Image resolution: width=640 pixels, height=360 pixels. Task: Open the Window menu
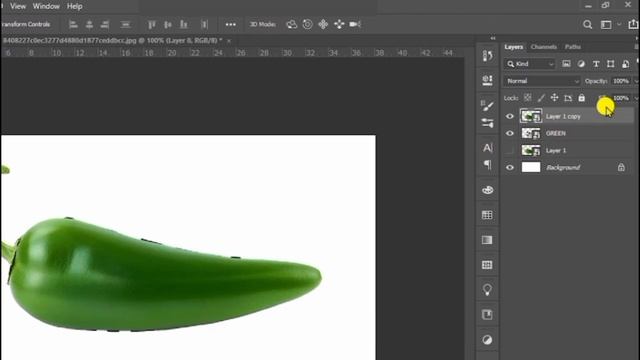tap(46, 7)
